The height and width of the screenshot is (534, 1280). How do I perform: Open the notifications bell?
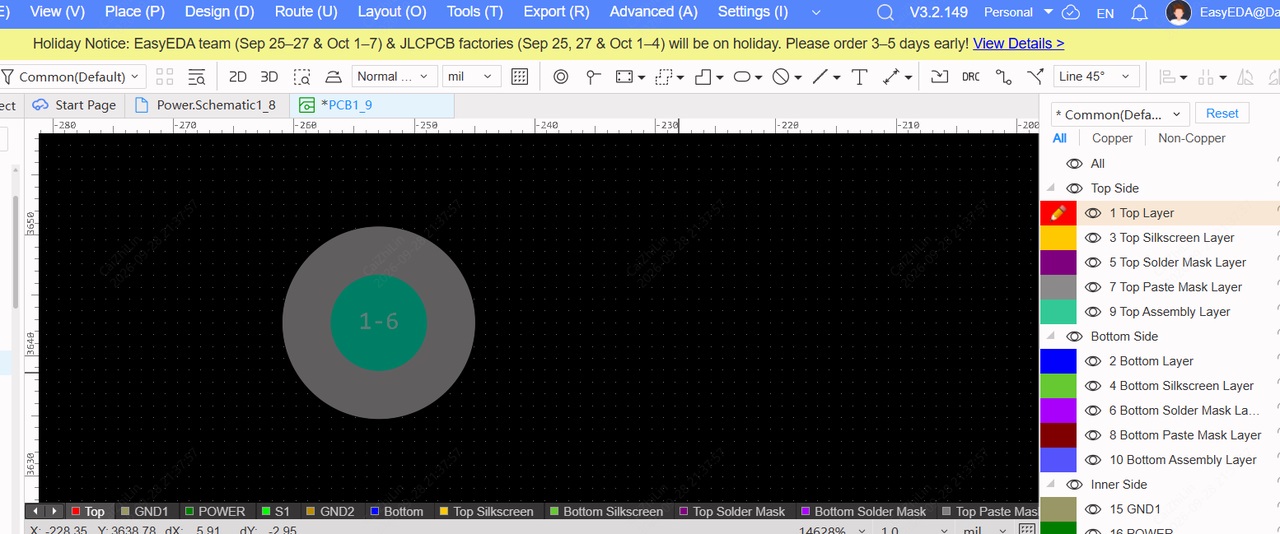coord(1139,13)
